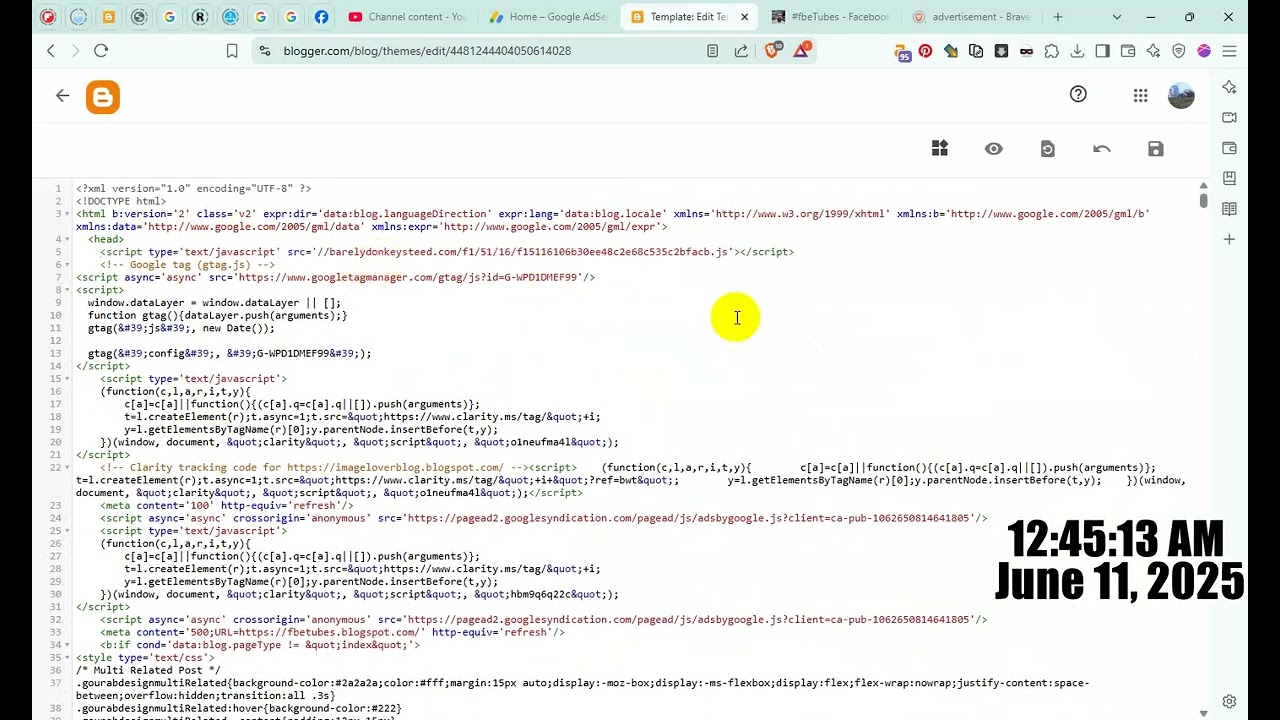Preview the theme with the eye icon
This screenshot has width=1280, height=720.
click(x=993, y=148)
